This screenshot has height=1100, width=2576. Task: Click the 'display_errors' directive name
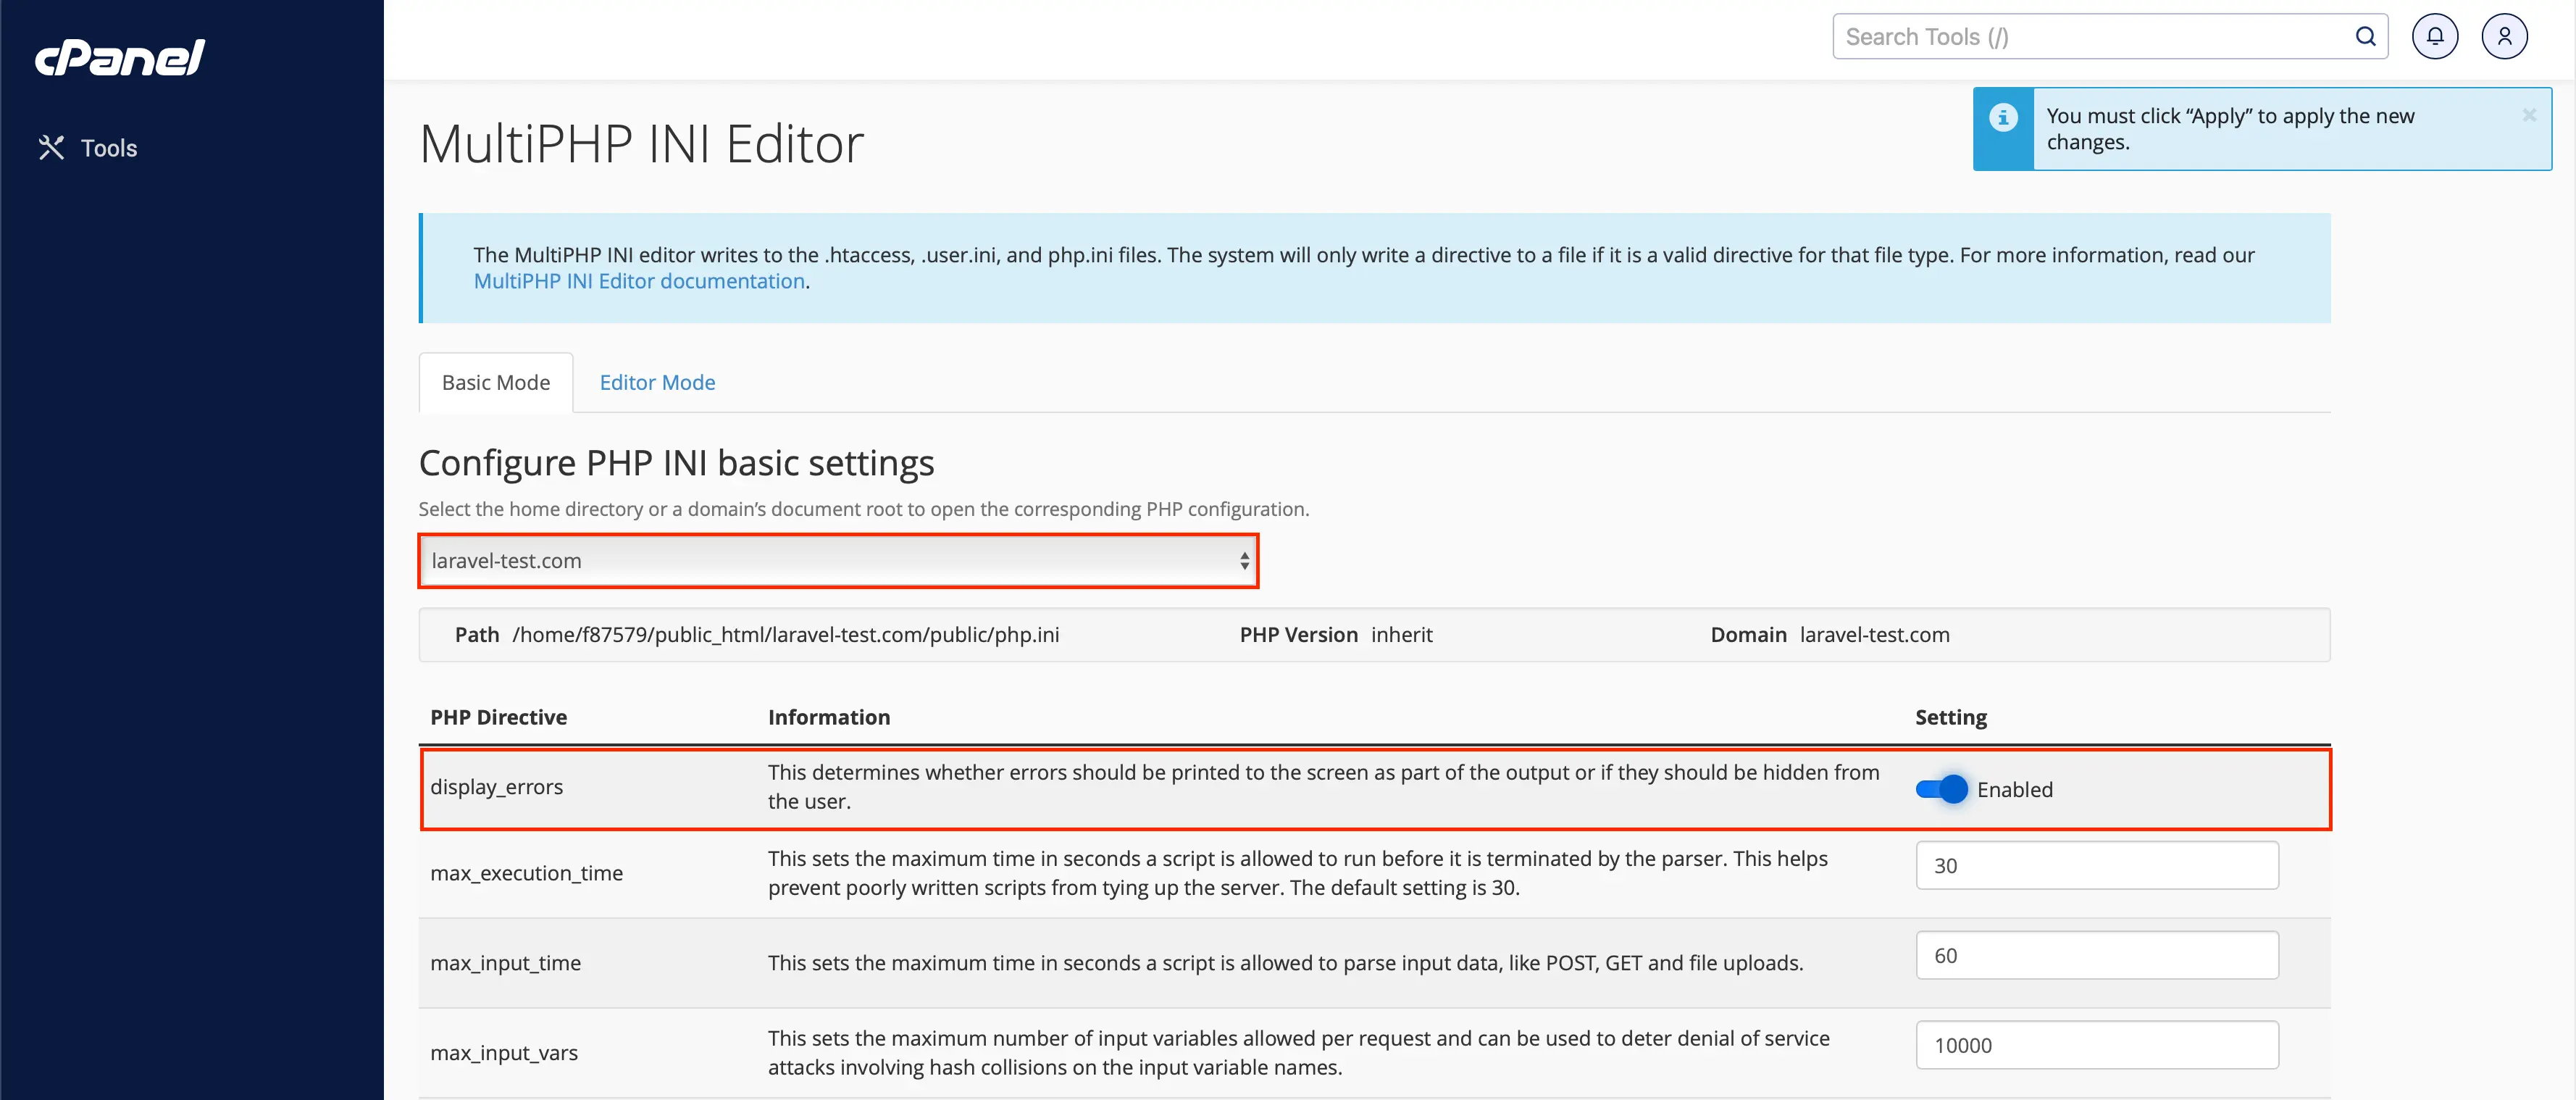pyautogui.click(x=496, y=787)
